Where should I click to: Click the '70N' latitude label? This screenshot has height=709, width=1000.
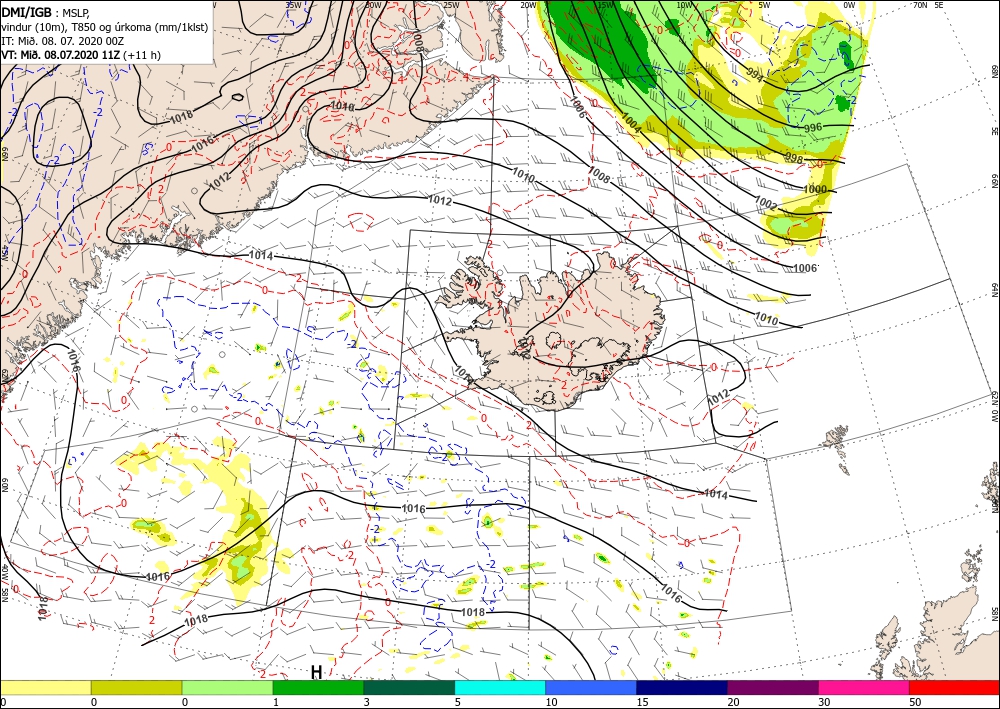(x=920, y=5)
